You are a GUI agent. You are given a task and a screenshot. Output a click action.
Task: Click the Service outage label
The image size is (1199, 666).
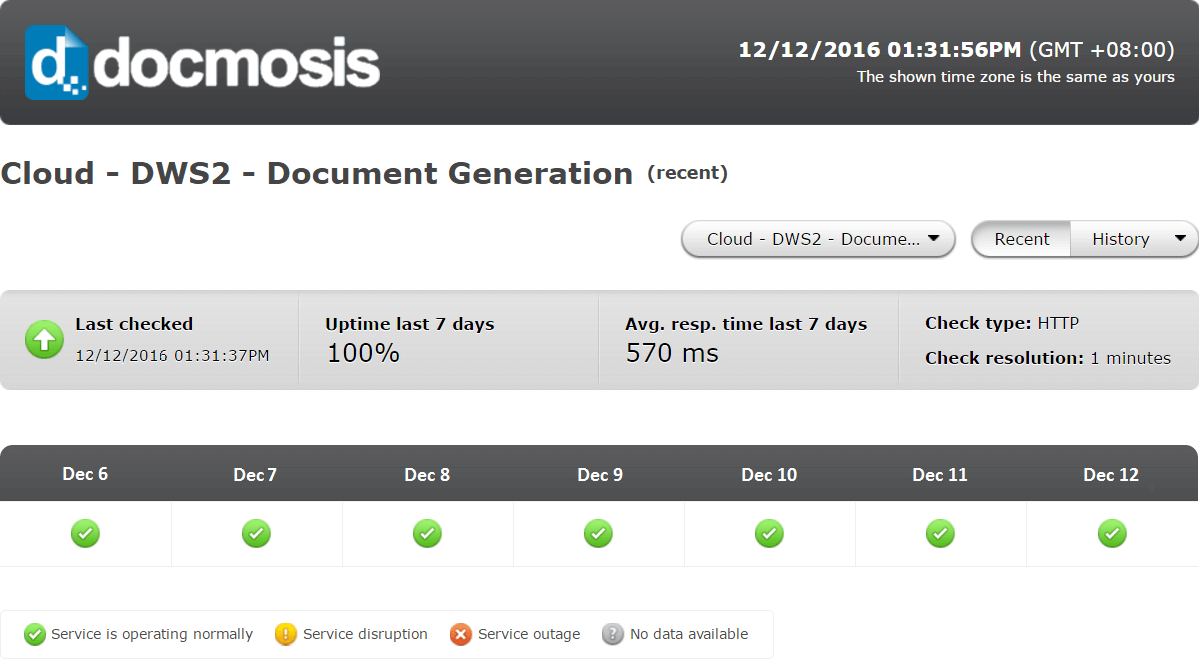click(x=529, y=634)
